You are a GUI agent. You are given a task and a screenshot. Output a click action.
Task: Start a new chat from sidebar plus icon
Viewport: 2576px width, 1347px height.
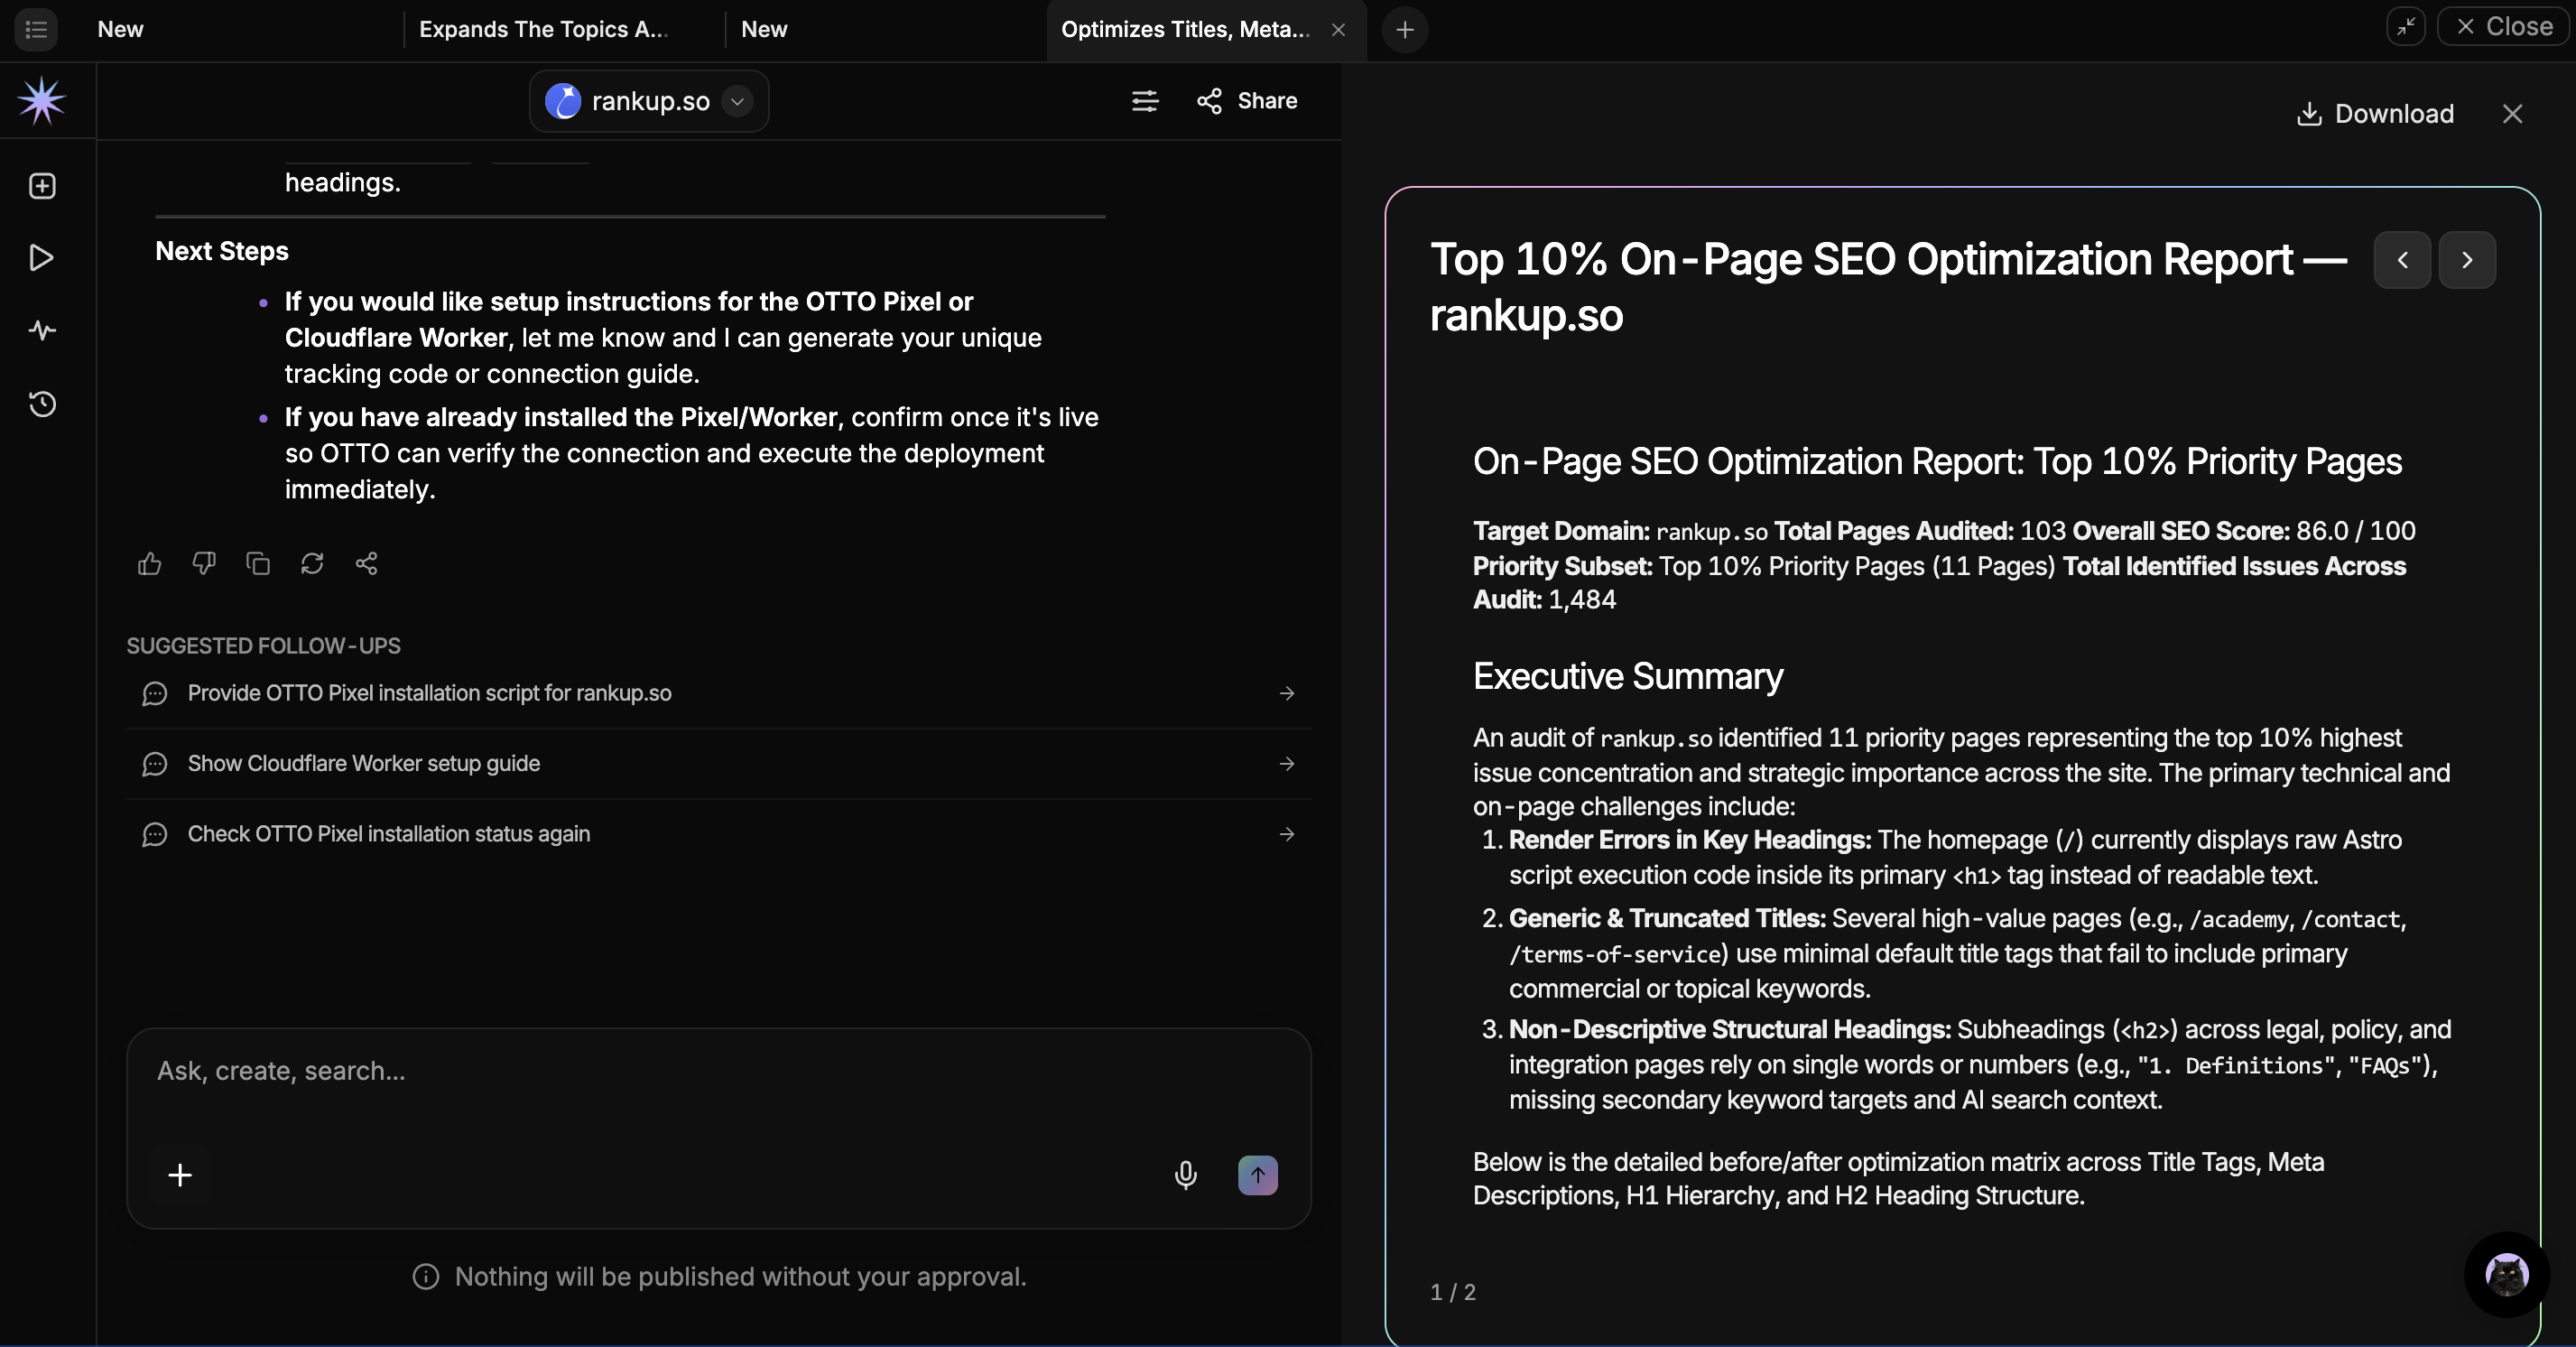[42, 186]
